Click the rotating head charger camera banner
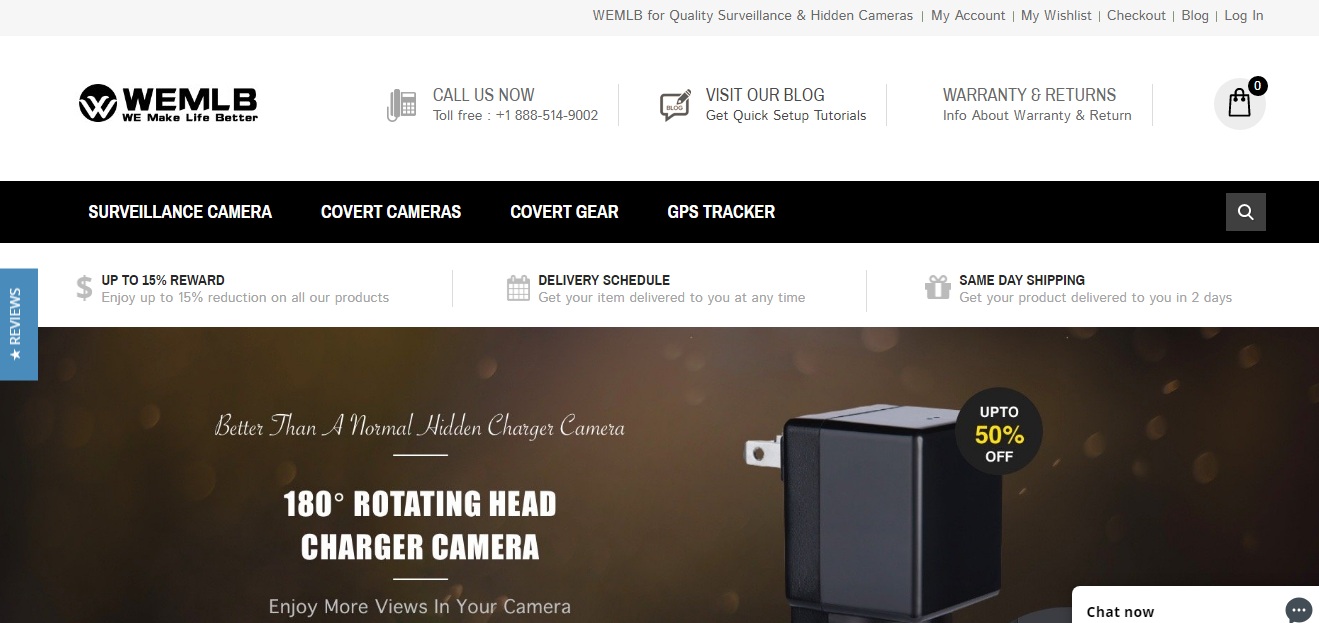This screenshot has height=623, width=1319. coord(659,475)
